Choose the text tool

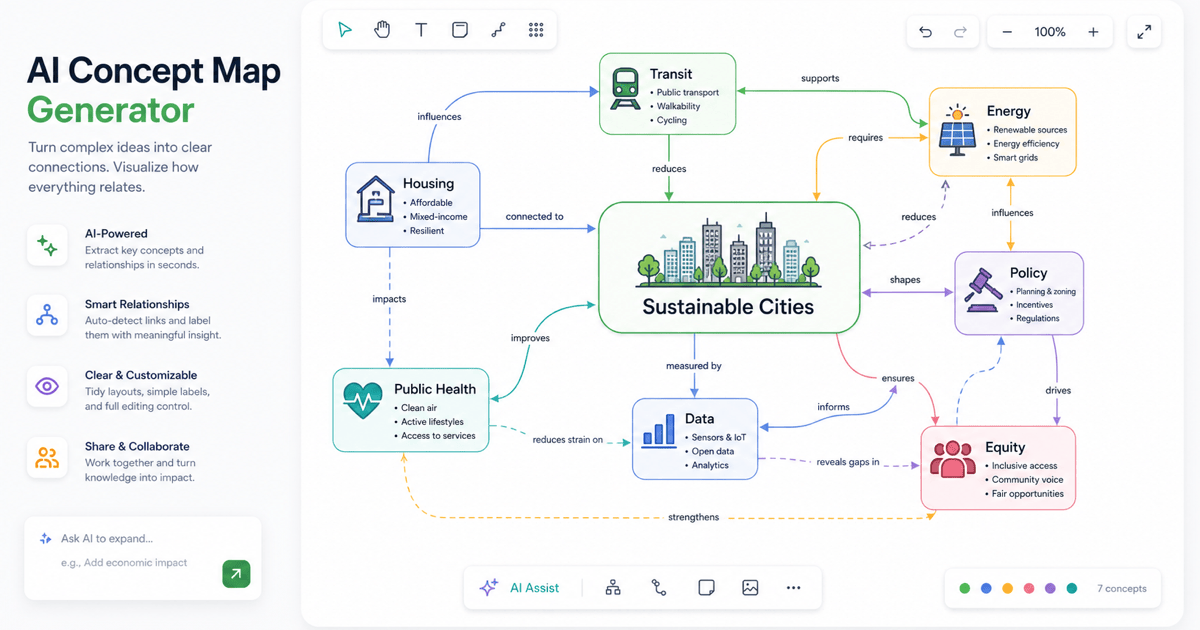coord(421,30)
